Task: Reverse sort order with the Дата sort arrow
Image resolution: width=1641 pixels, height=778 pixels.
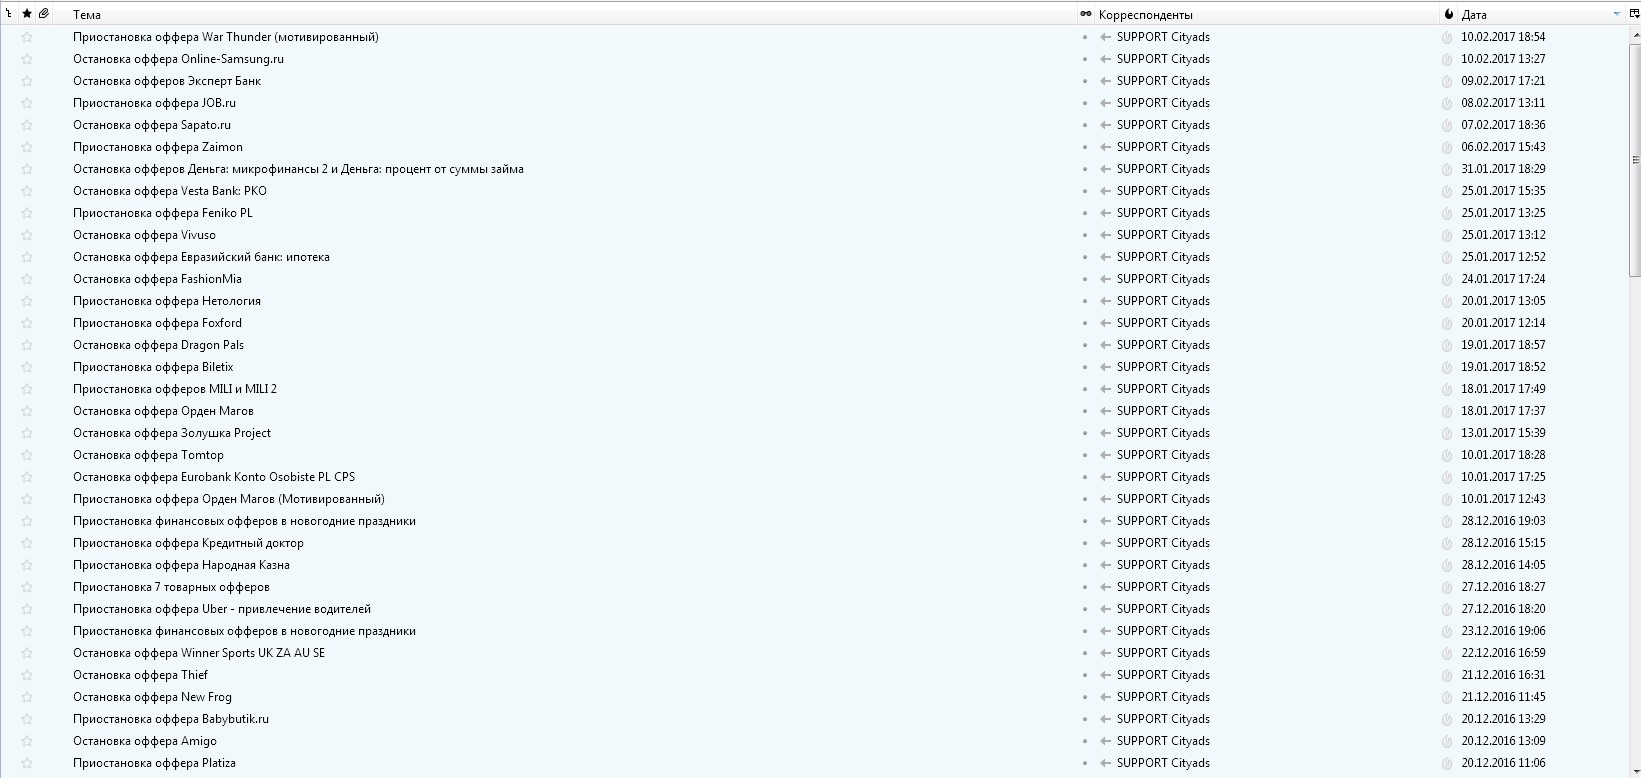Action: pyautogui.click(x=1617, y=14)
